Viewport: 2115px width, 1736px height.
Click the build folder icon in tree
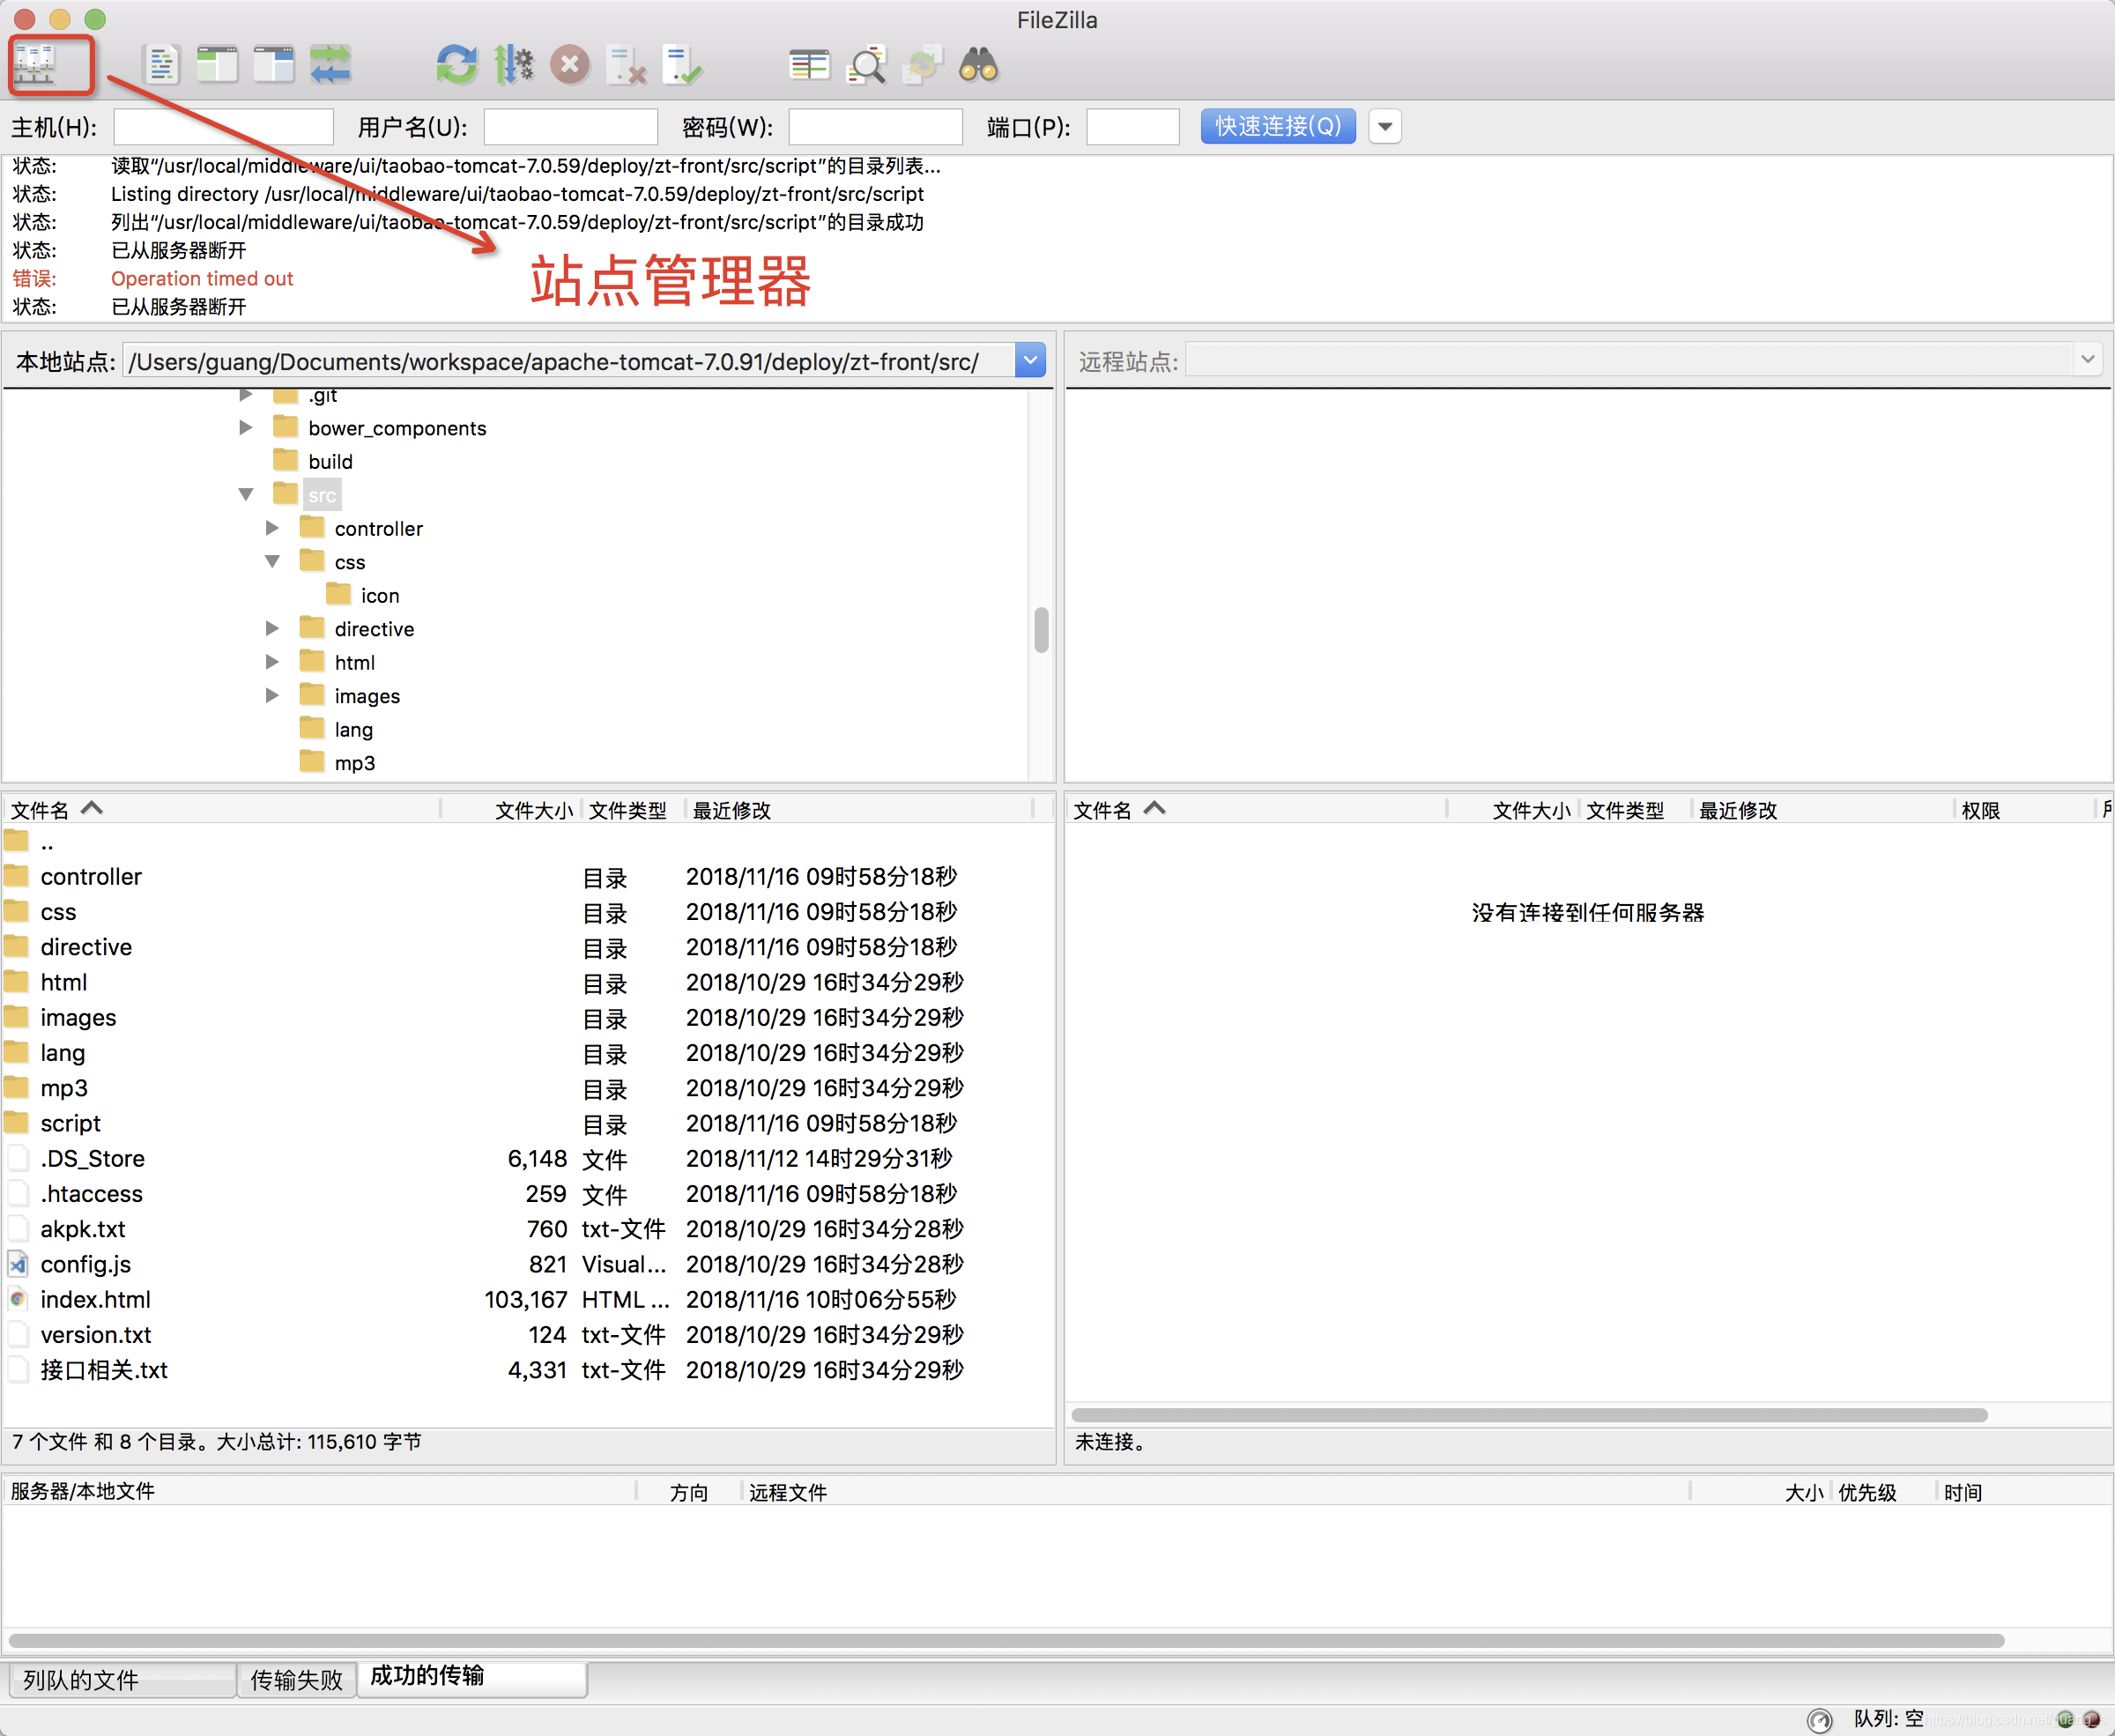[286, 460]
